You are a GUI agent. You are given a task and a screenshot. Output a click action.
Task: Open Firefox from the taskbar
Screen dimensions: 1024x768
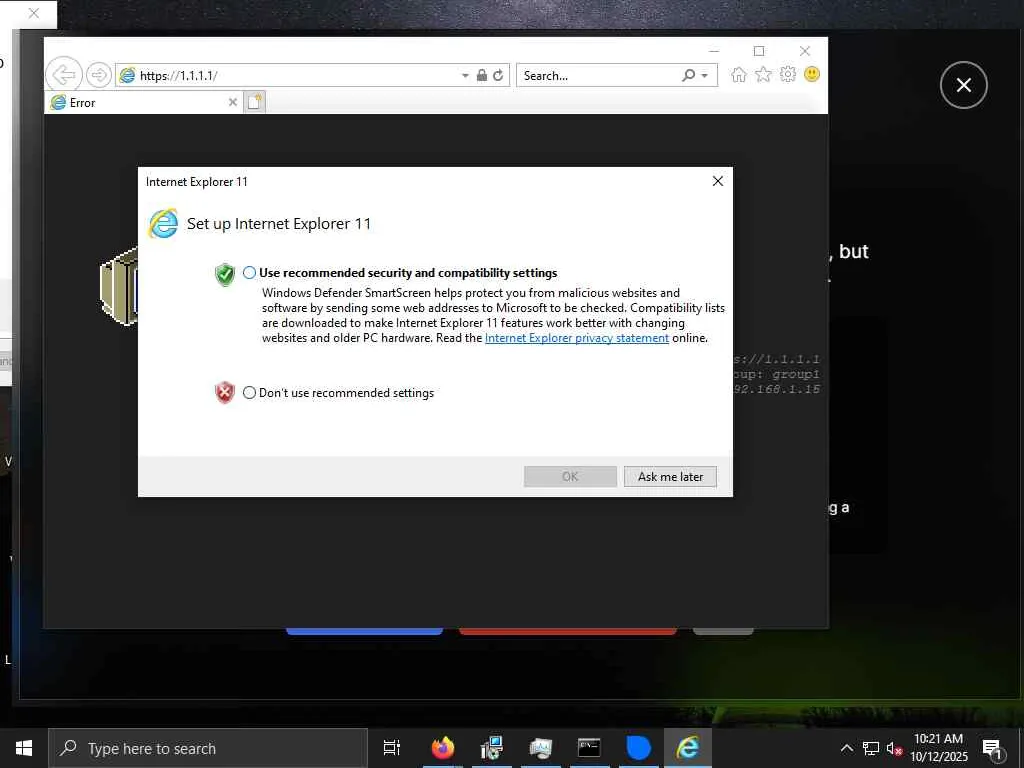[442, 748]
